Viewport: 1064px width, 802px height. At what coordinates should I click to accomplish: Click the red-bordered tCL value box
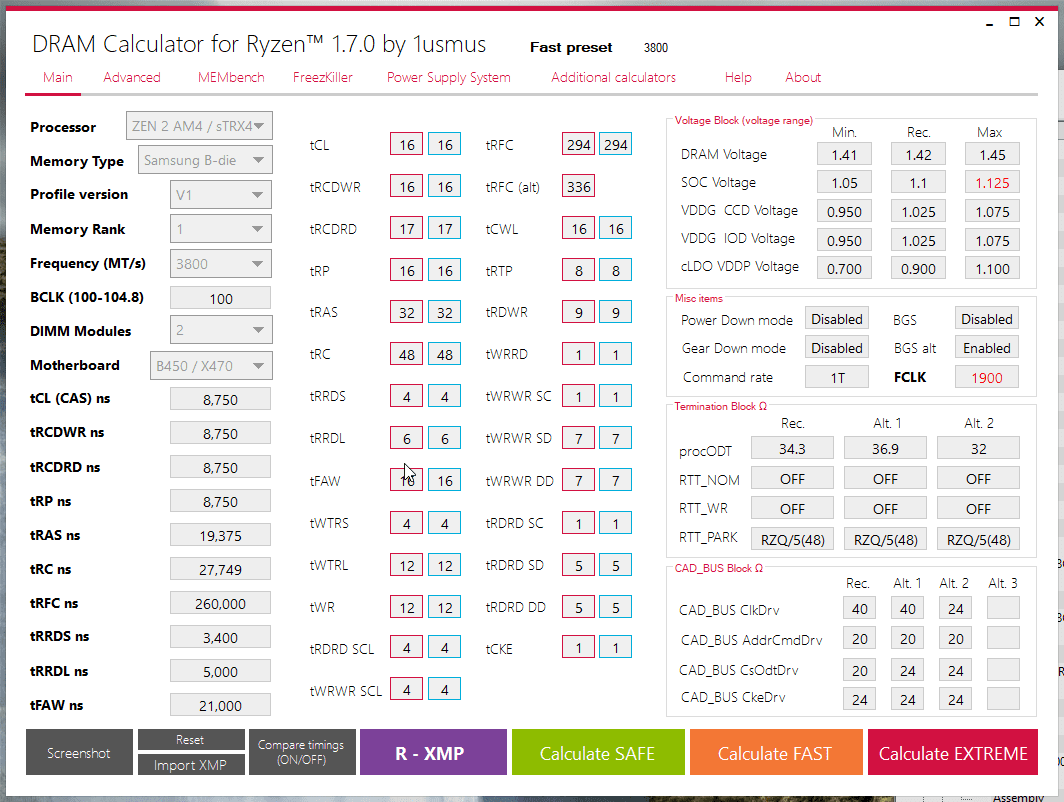tap(406, 145)
